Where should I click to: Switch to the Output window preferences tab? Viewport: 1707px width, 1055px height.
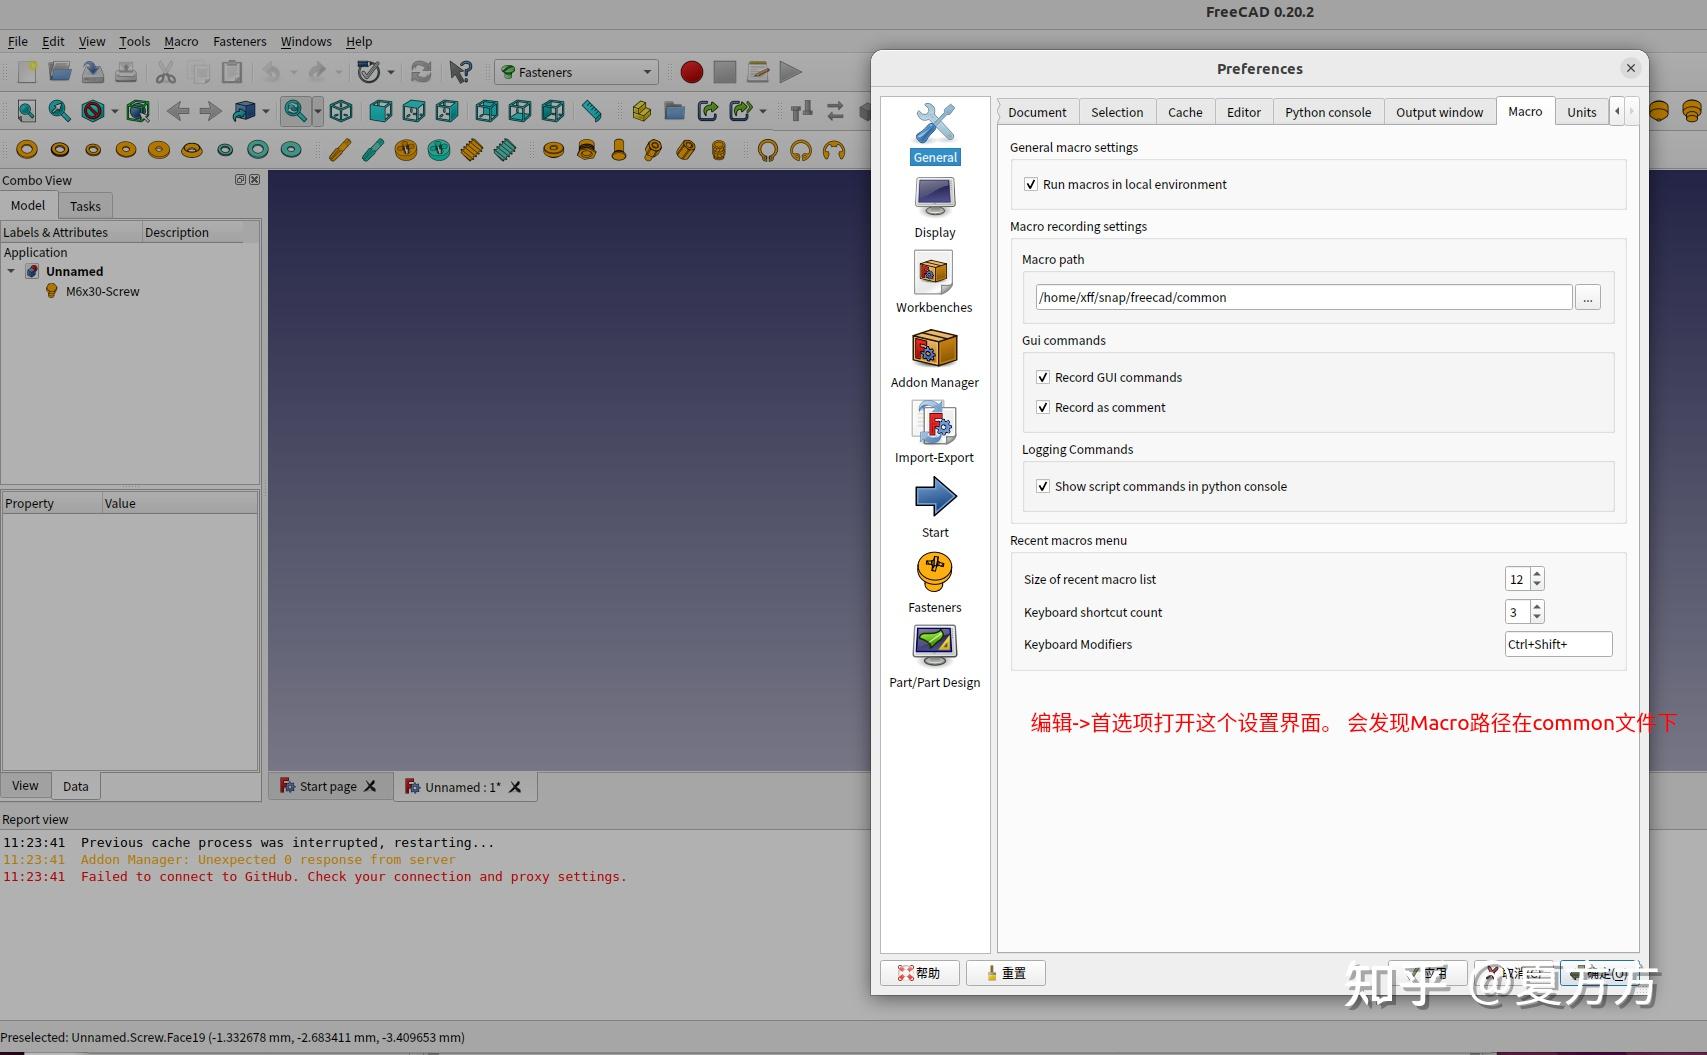tap(1440, 112)
